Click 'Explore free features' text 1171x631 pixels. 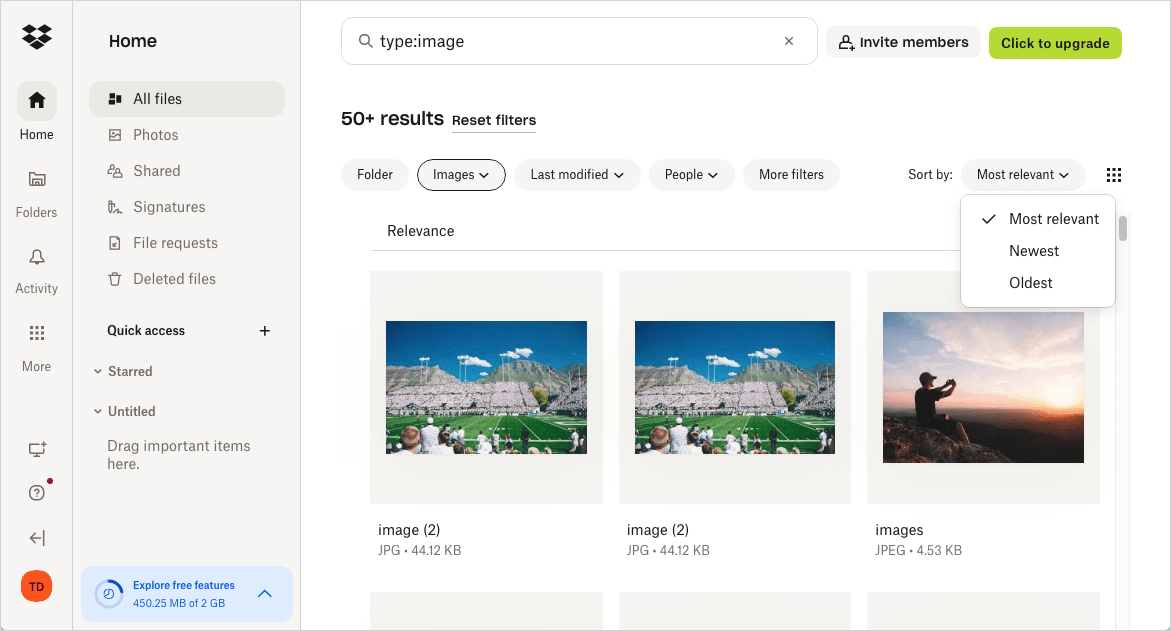click(x=184, y=585)
